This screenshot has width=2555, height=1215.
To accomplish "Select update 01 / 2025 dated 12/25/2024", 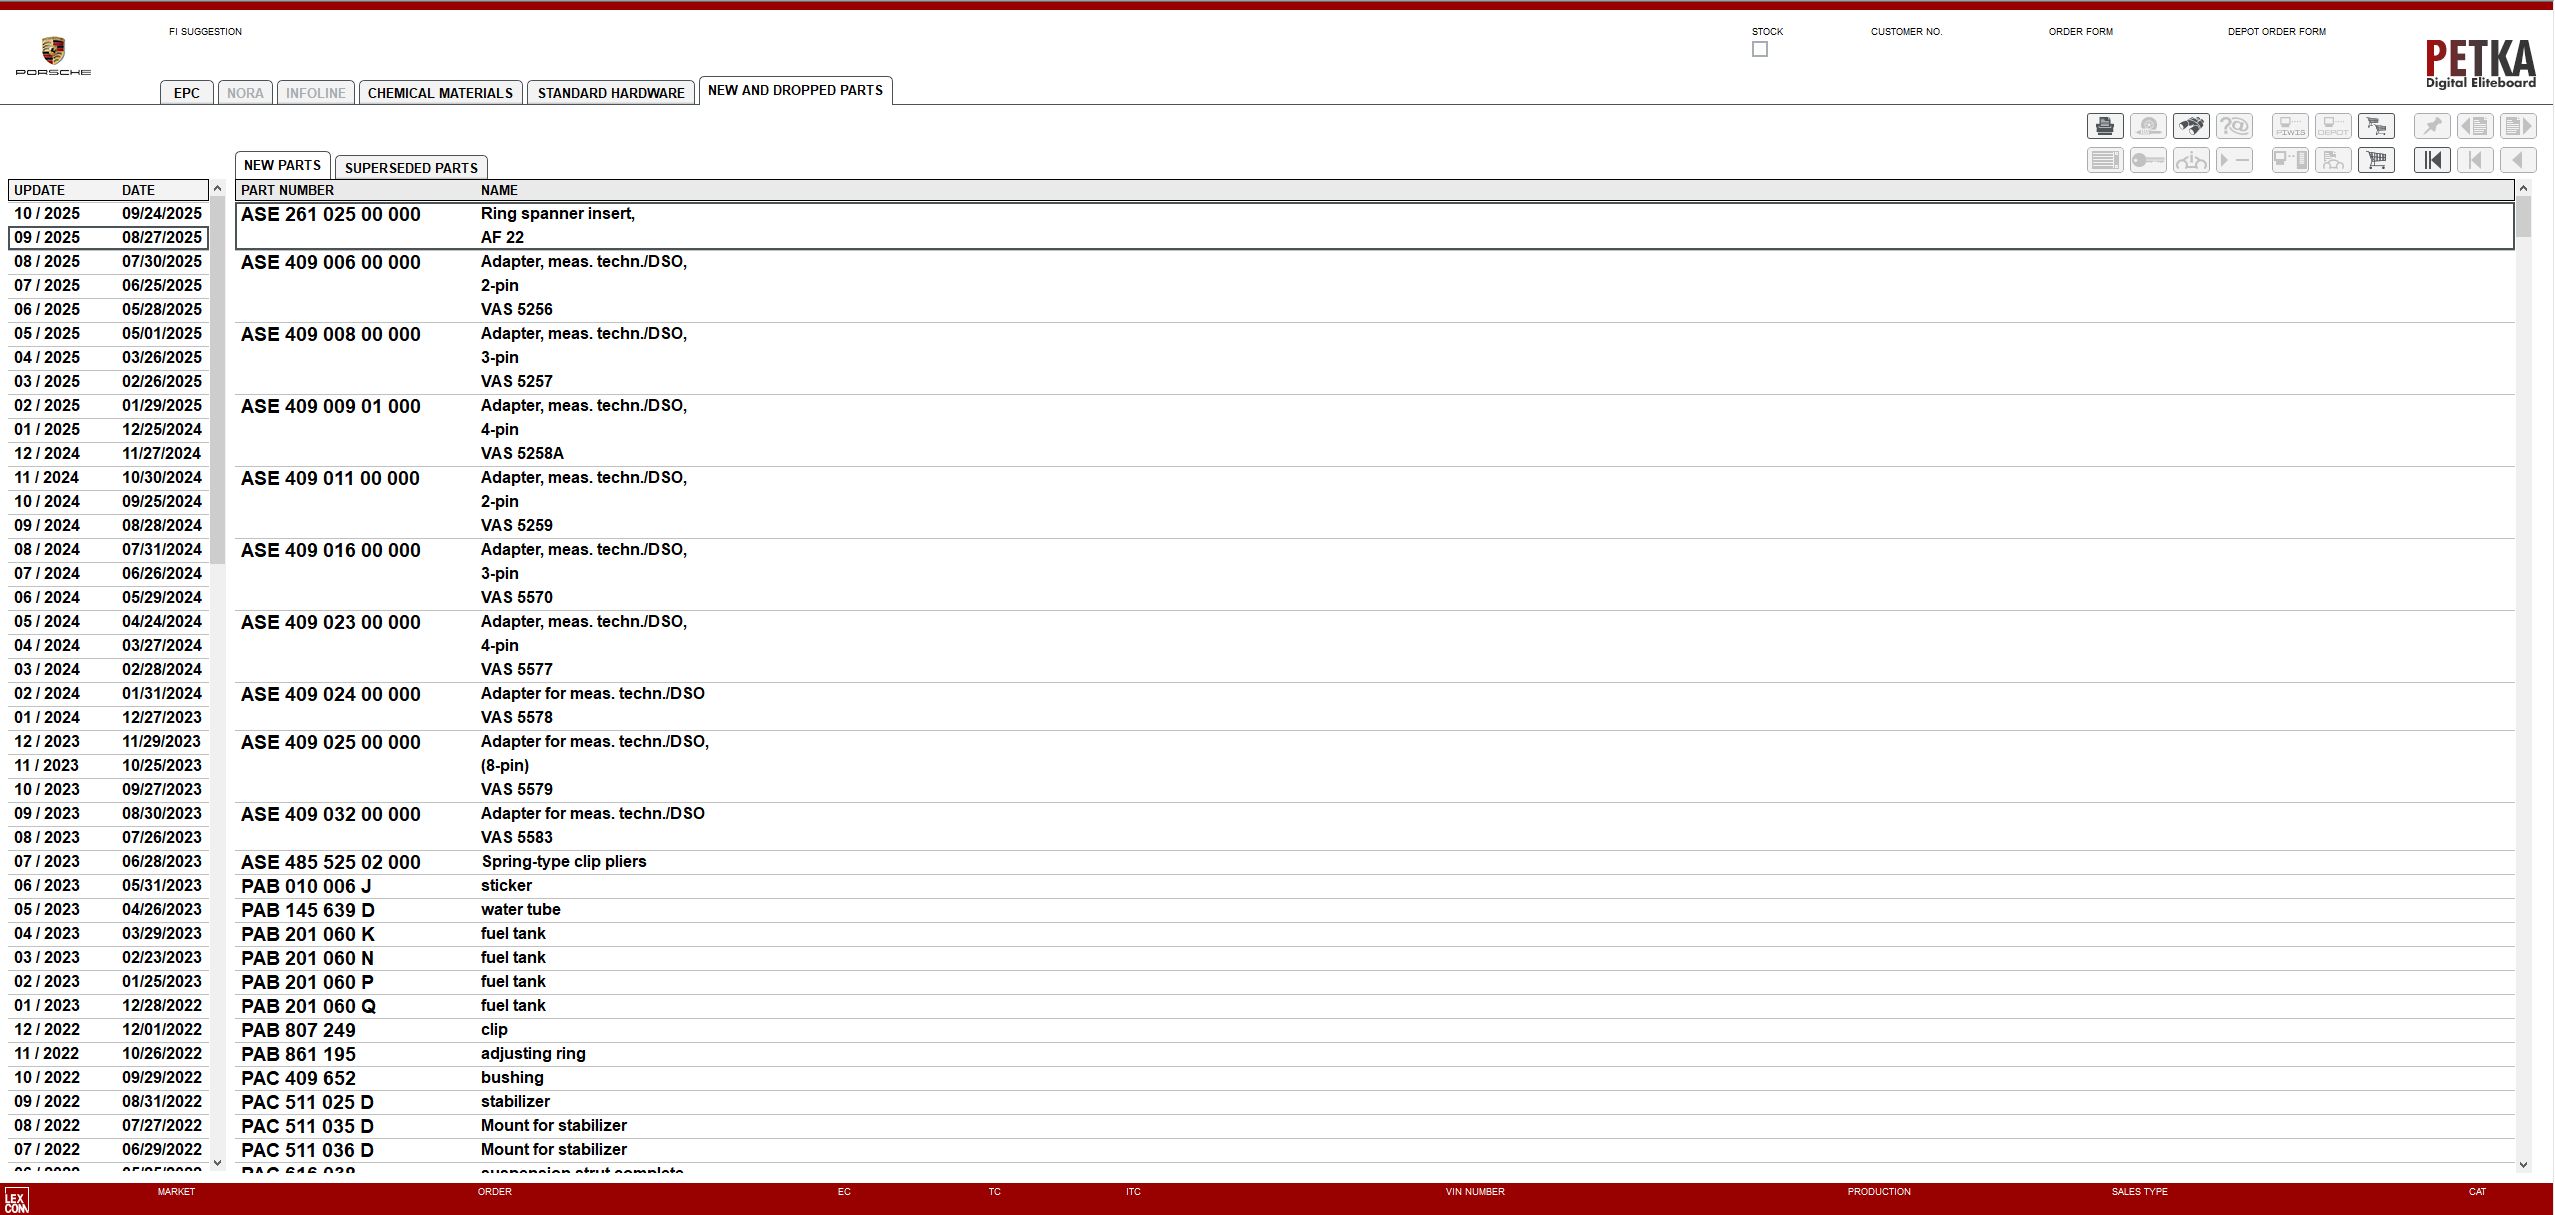I will 108,429.
